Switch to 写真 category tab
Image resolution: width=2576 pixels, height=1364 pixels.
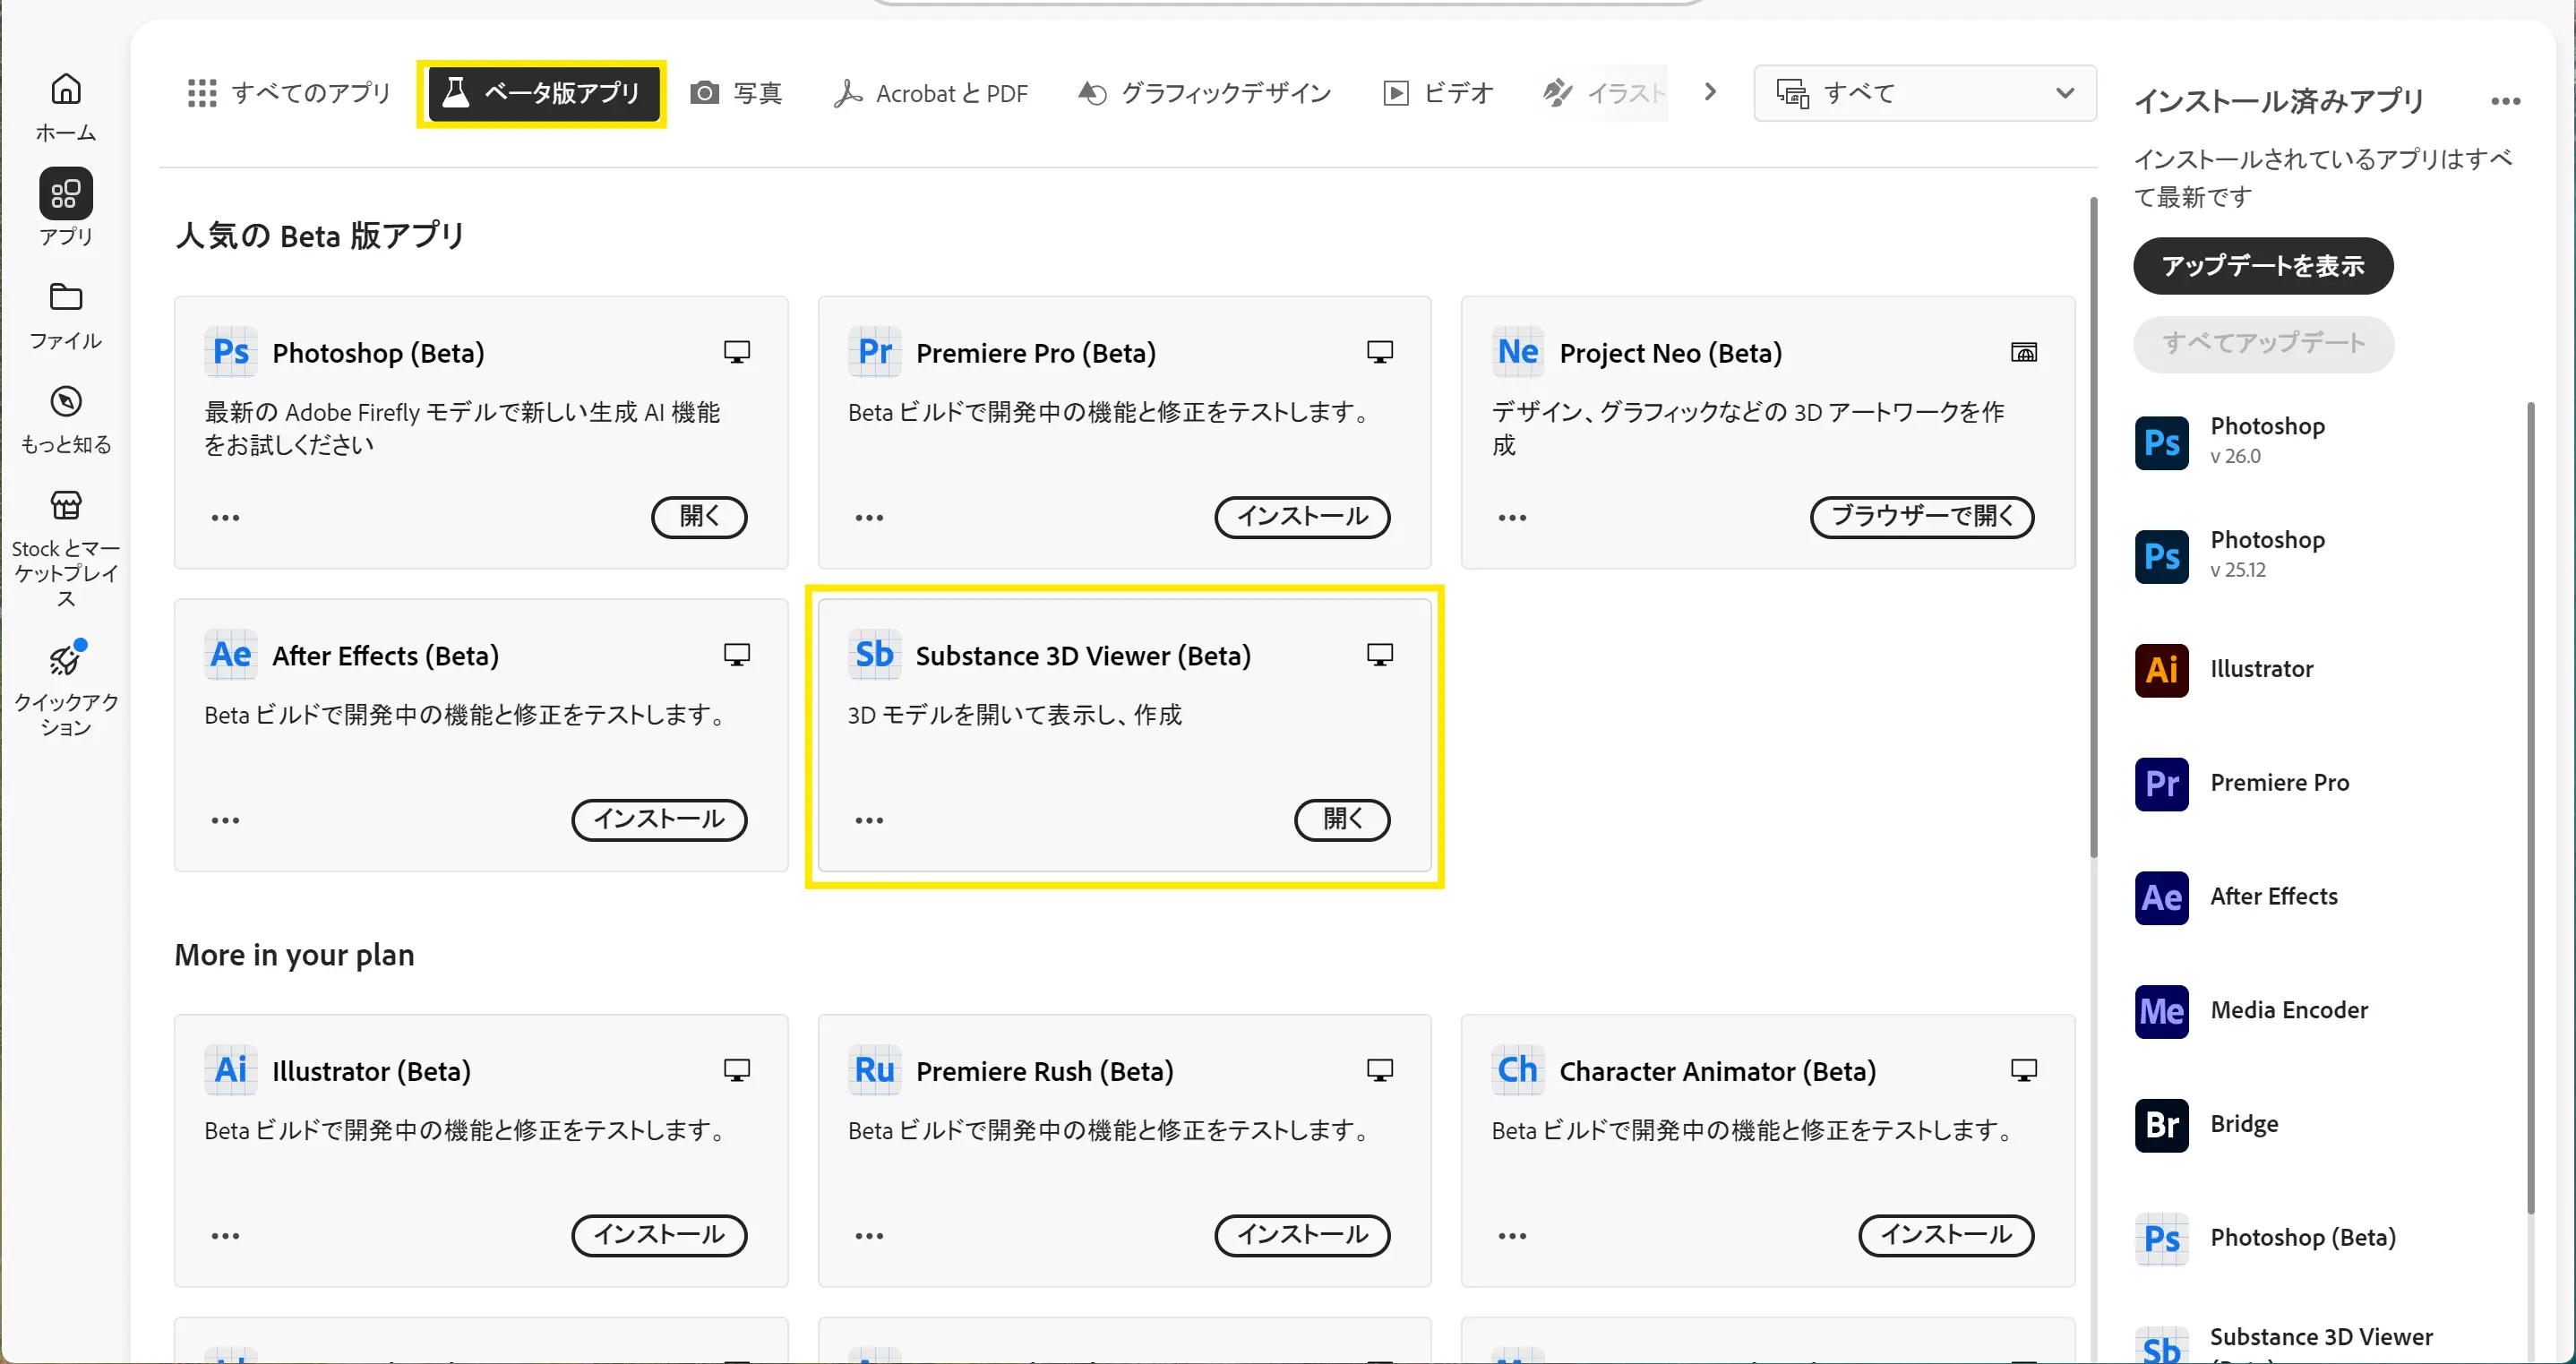click(736, 93)
